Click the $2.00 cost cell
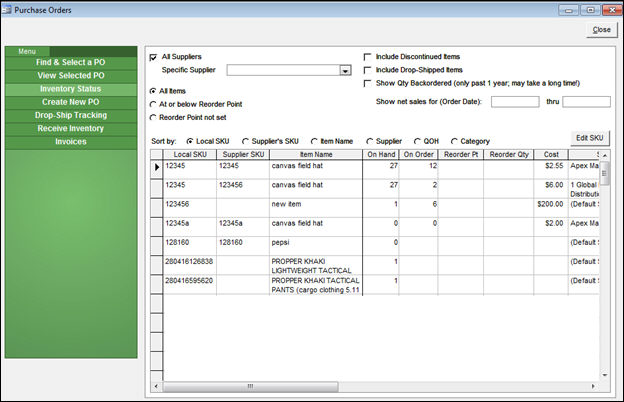624x402 pixels. coord(551,227)
